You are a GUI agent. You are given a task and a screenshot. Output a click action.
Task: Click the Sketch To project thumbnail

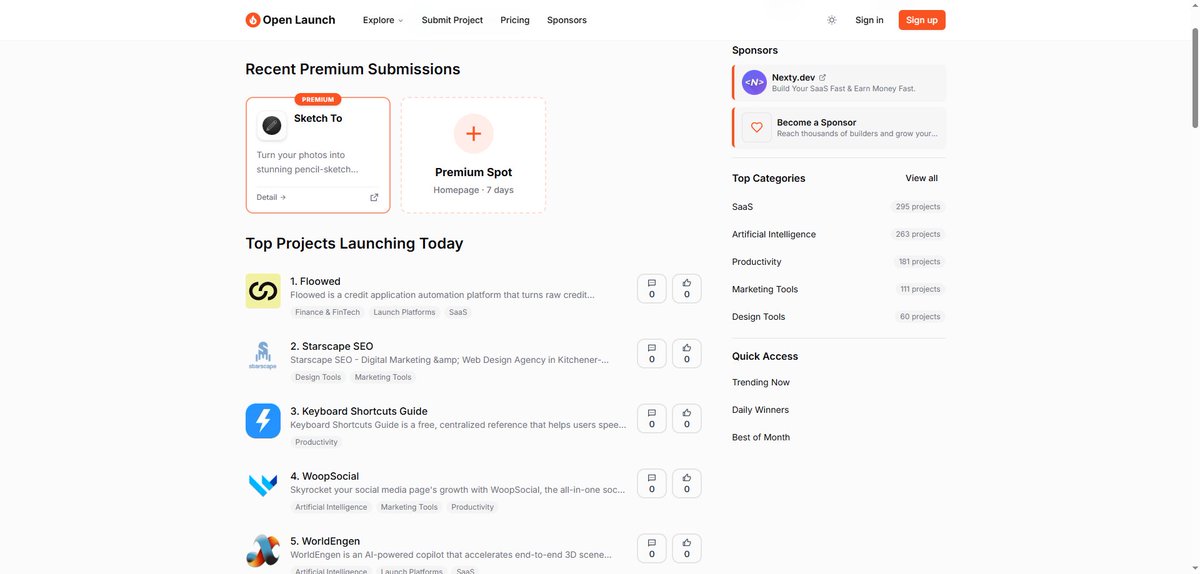[272, 125]
